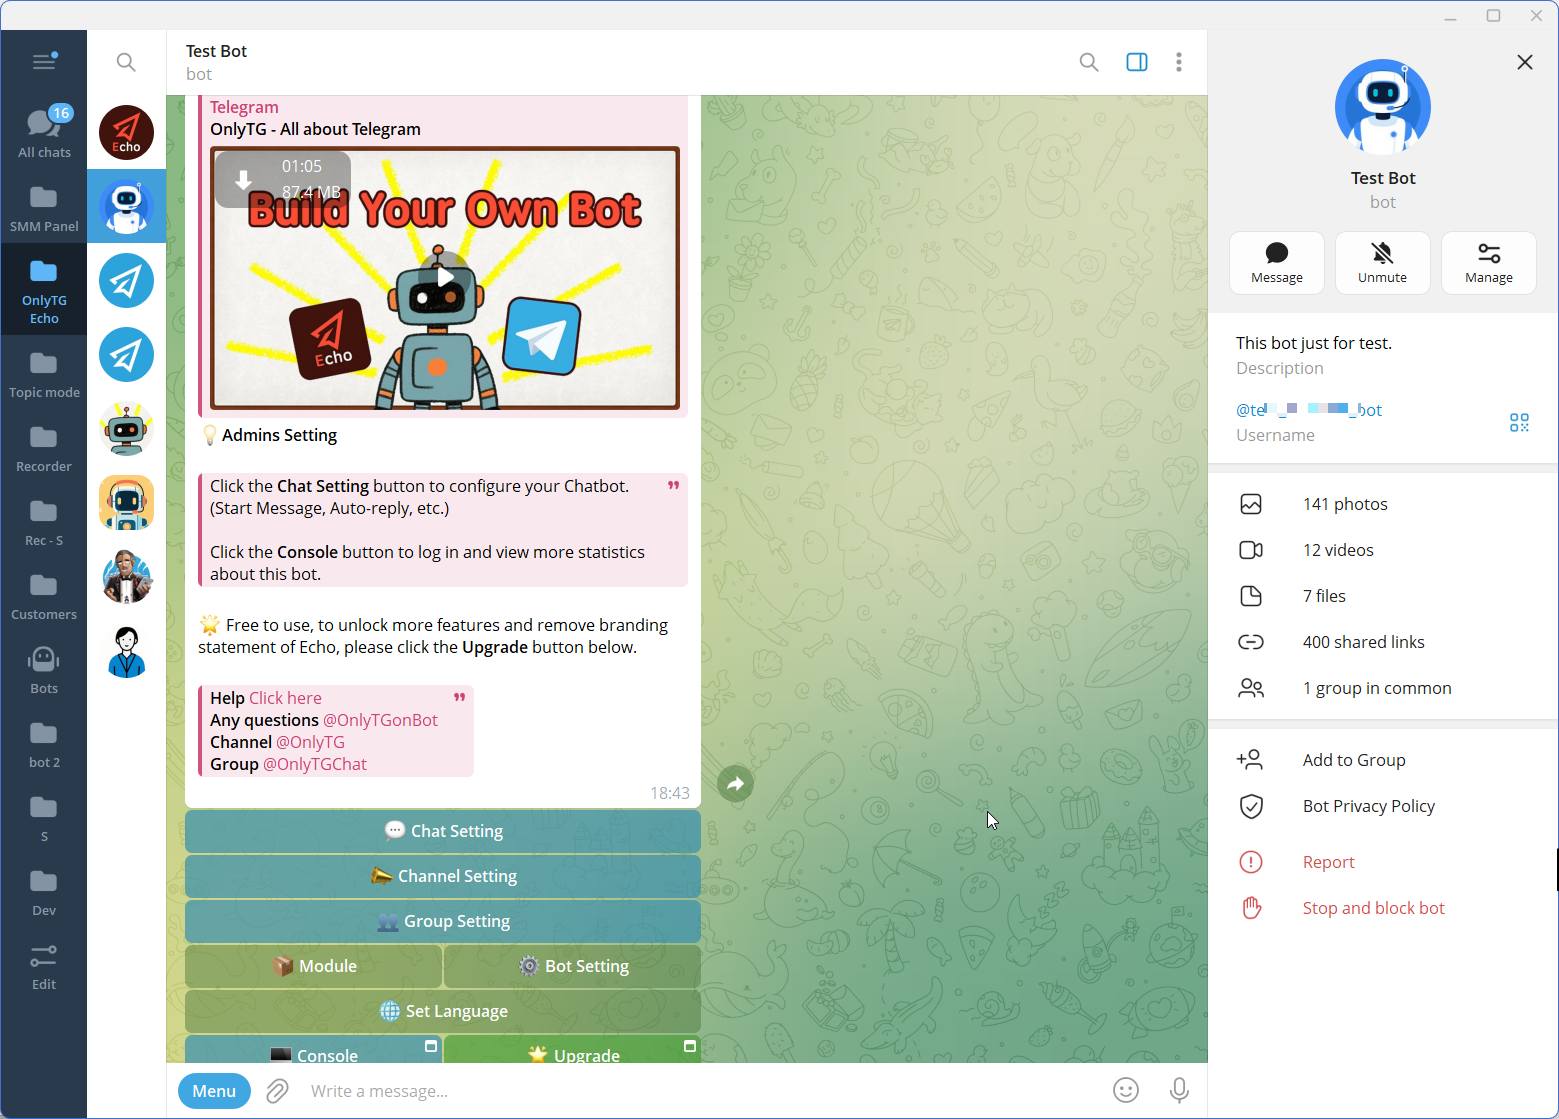Open the @OnlyTG channel link

click(310, 742)
